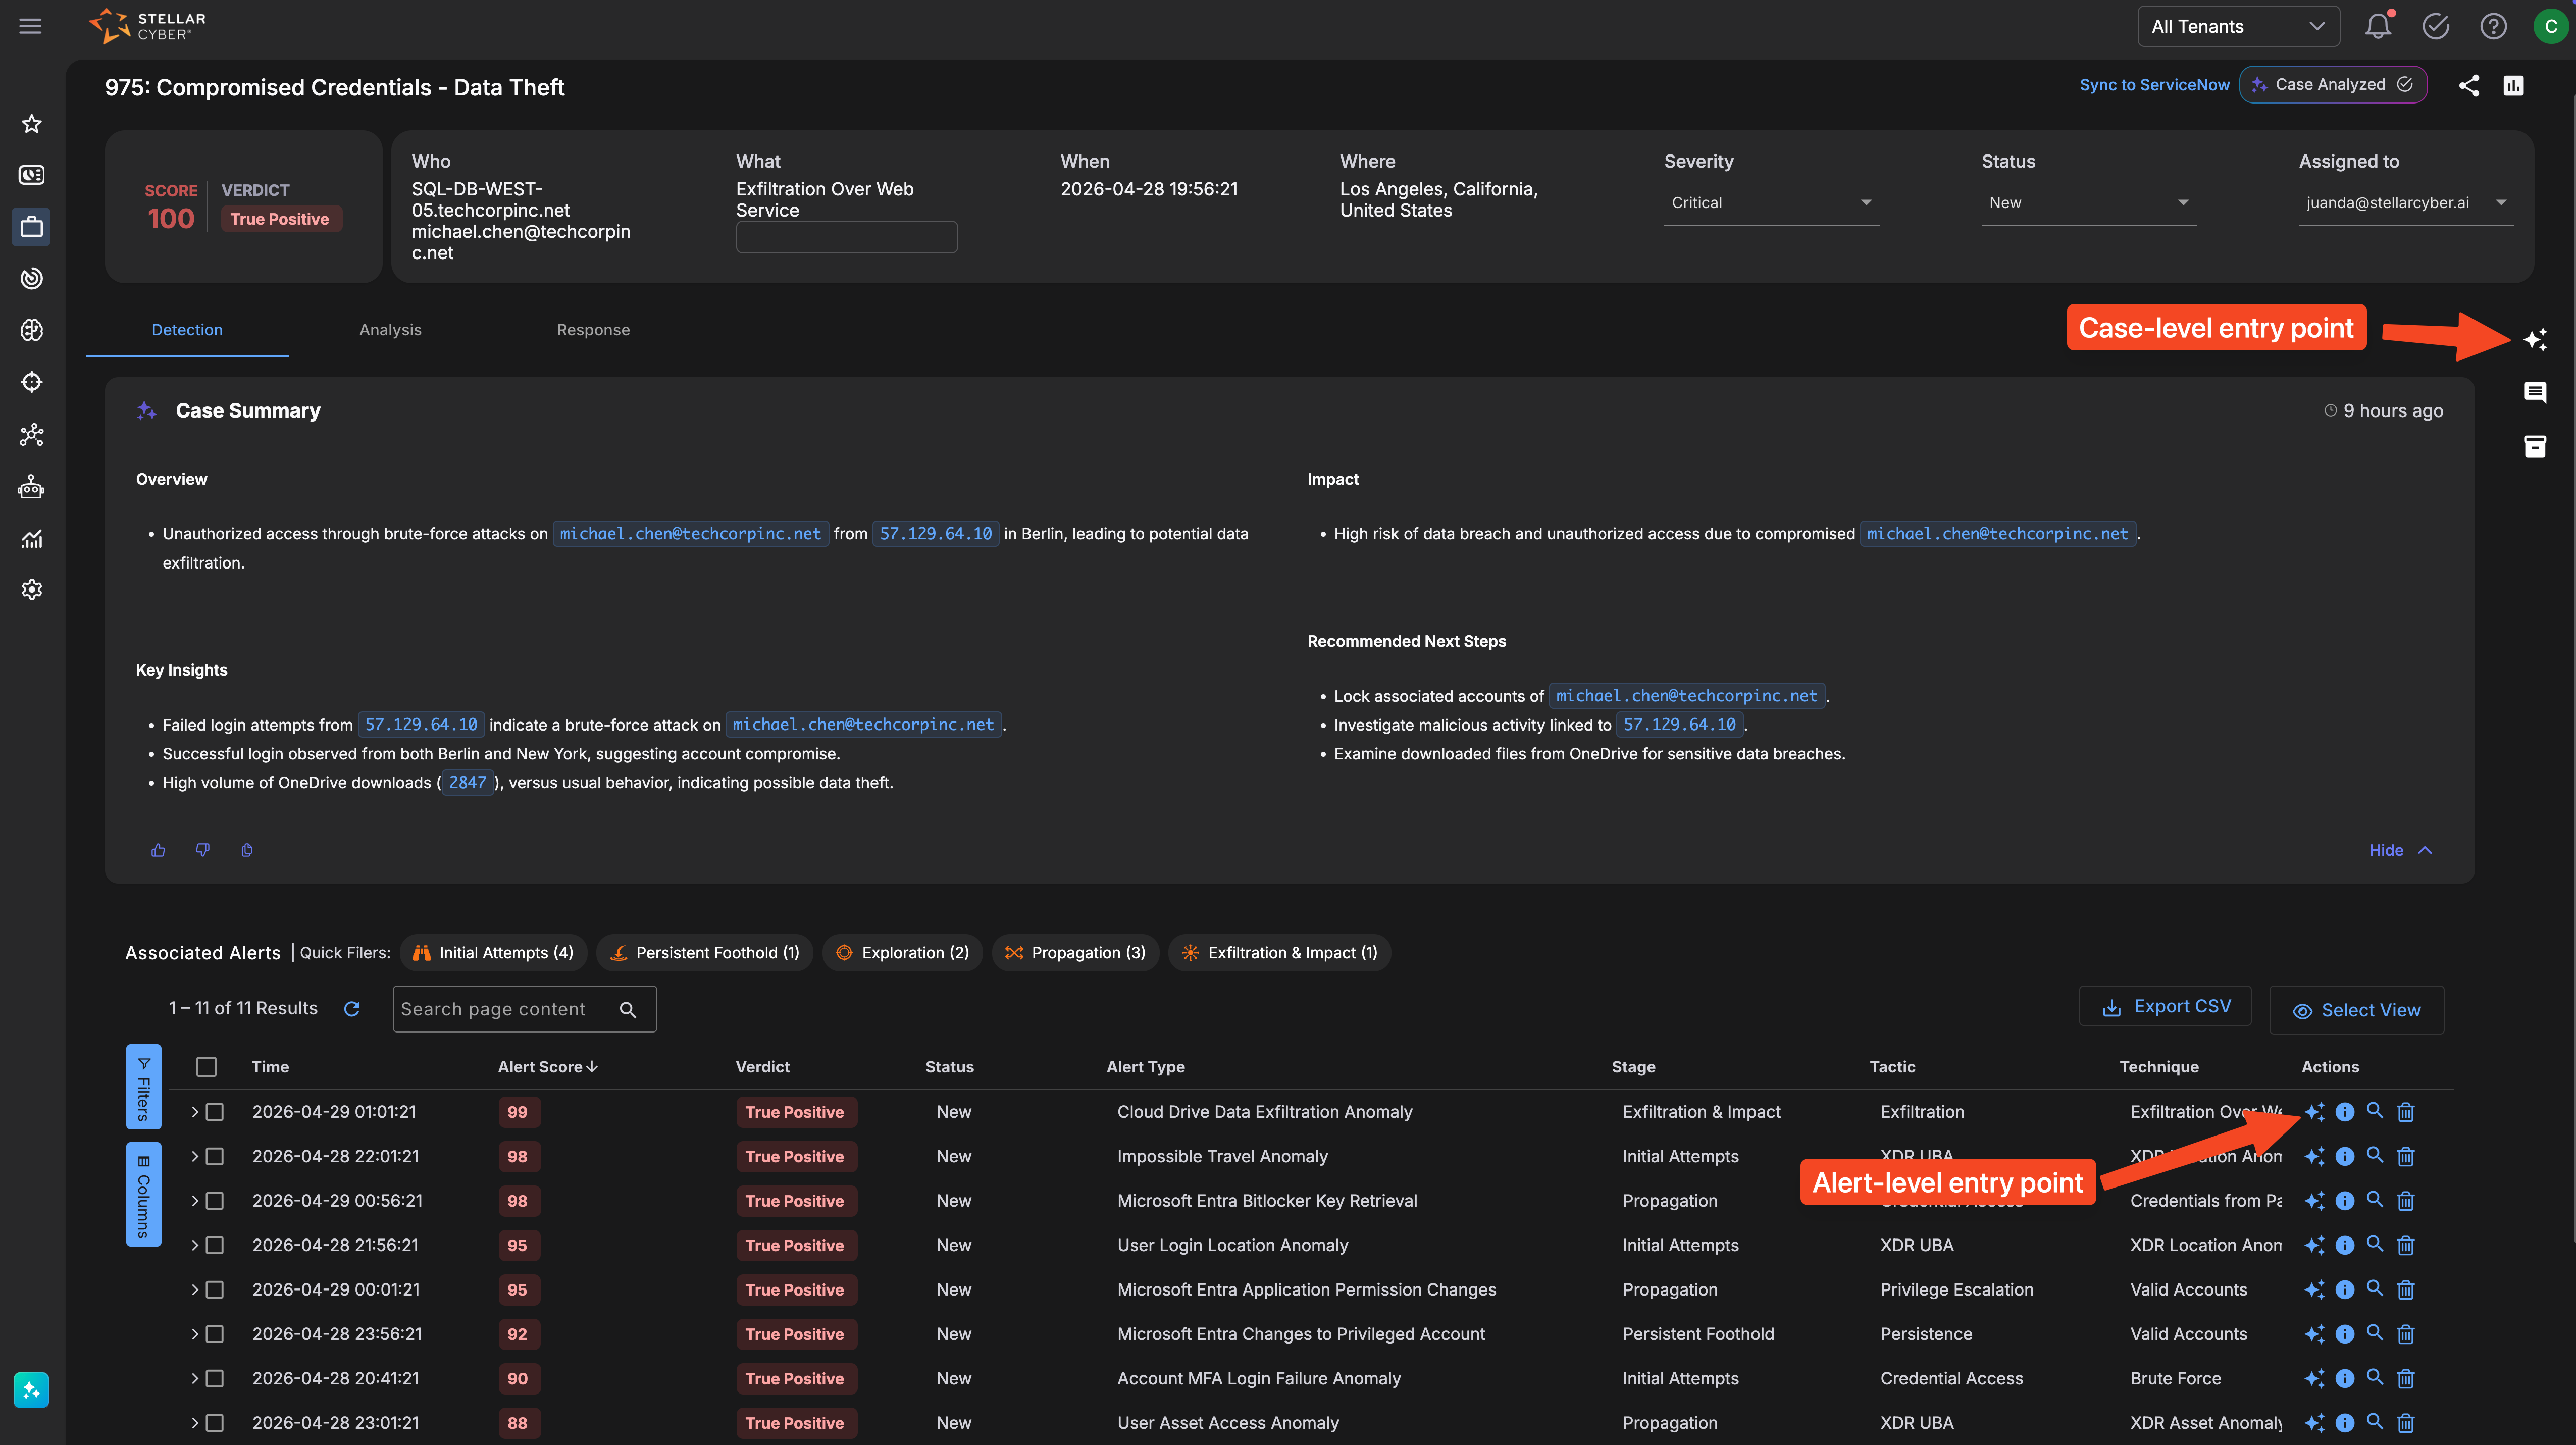Check the Application Permission Changes row box
The image size is (2576, 1445).
click(x=215, y=1290)
